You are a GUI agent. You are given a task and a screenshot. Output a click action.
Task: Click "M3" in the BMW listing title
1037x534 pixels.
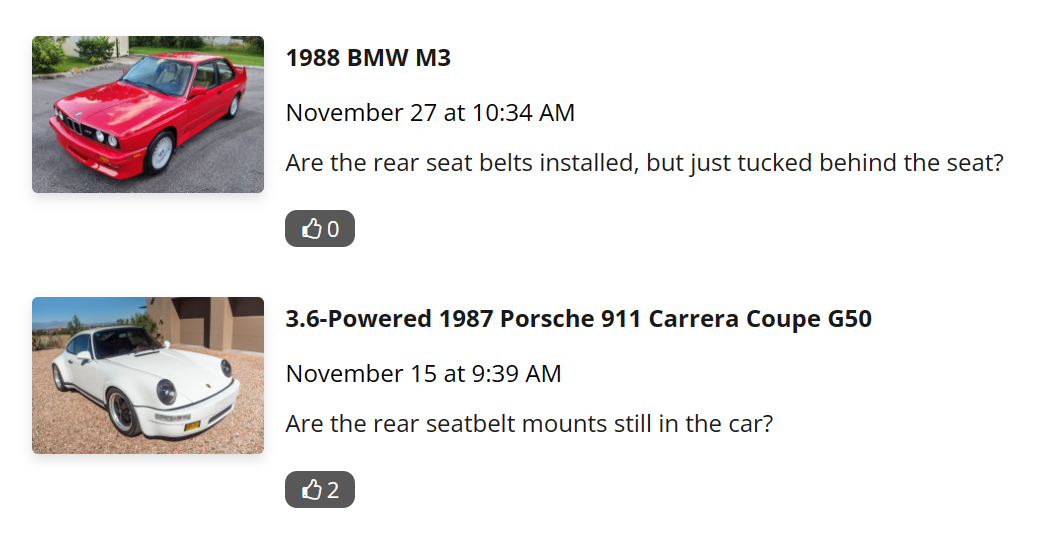(432, 58)
